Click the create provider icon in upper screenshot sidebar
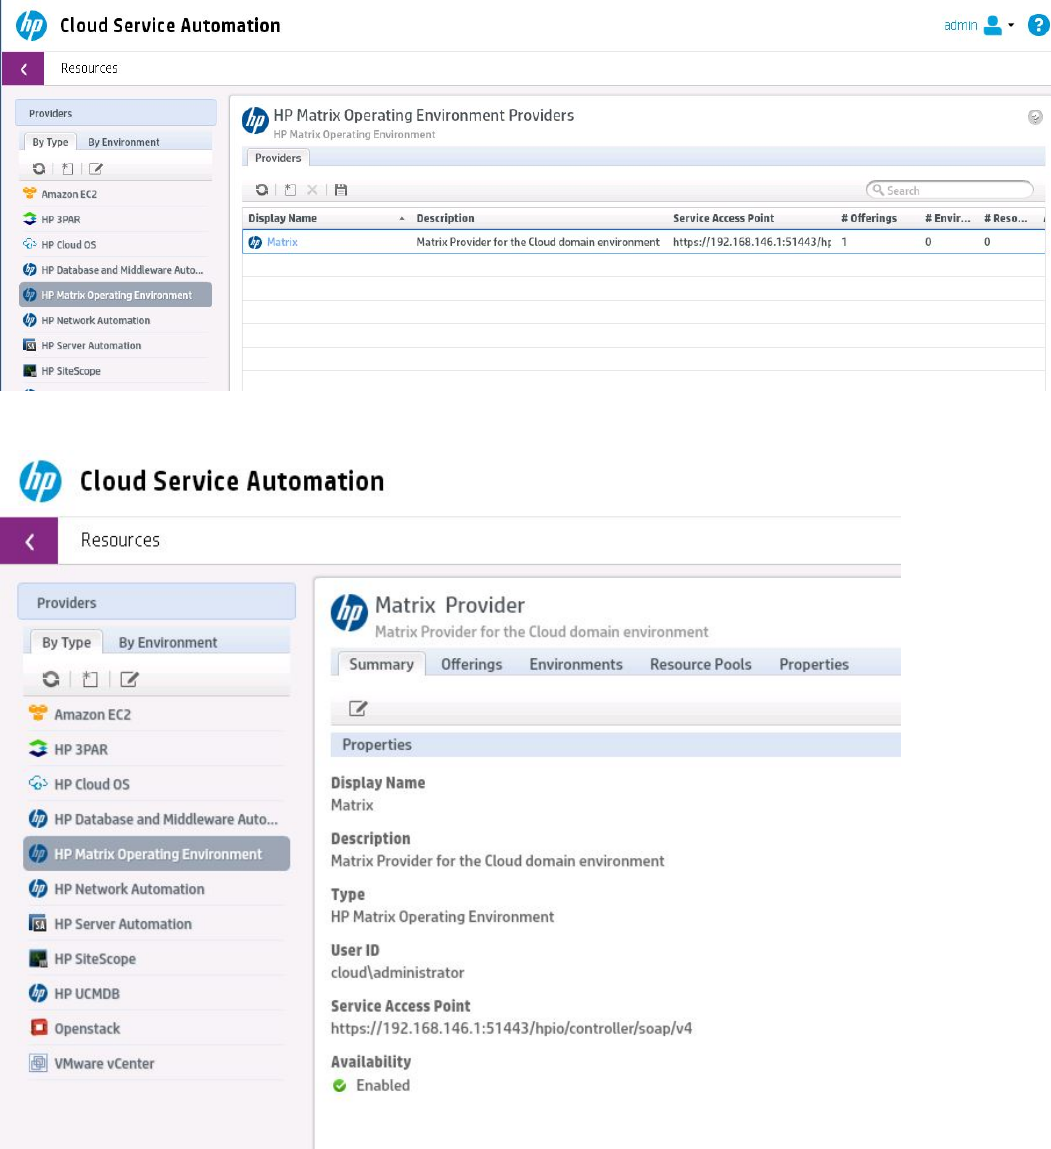1051x1149 pixels. pos(67,169)
